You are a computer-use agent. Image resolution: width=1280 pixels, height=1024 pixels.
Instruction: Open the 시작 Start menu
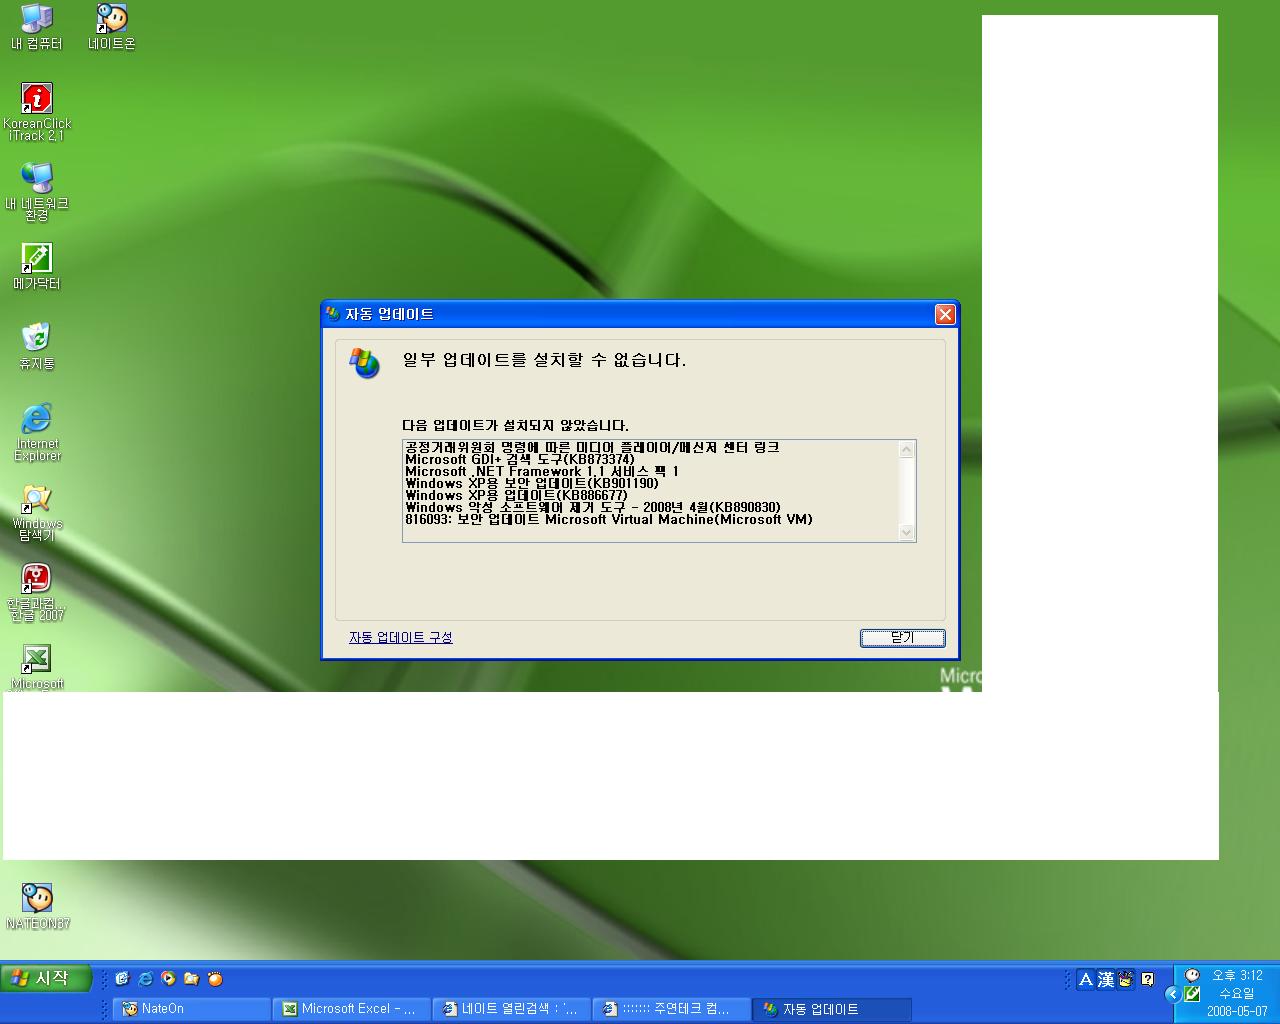(46, 979)
